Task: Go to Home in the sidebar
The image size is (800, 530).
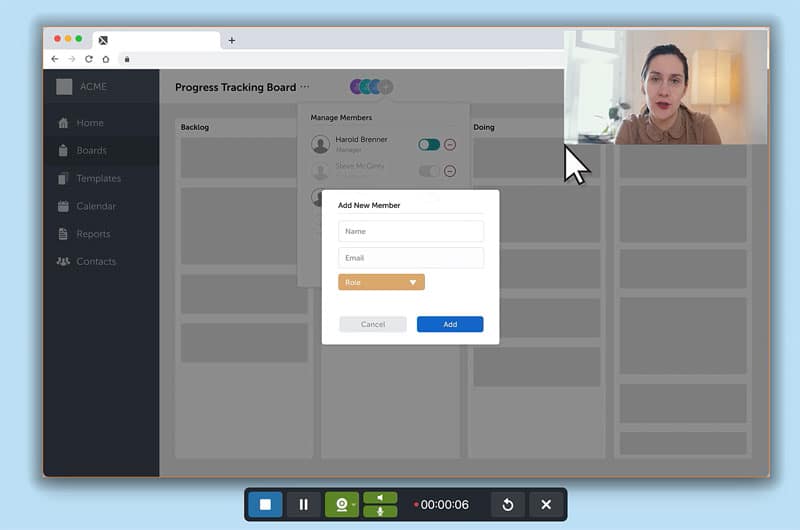Action: 90,123
